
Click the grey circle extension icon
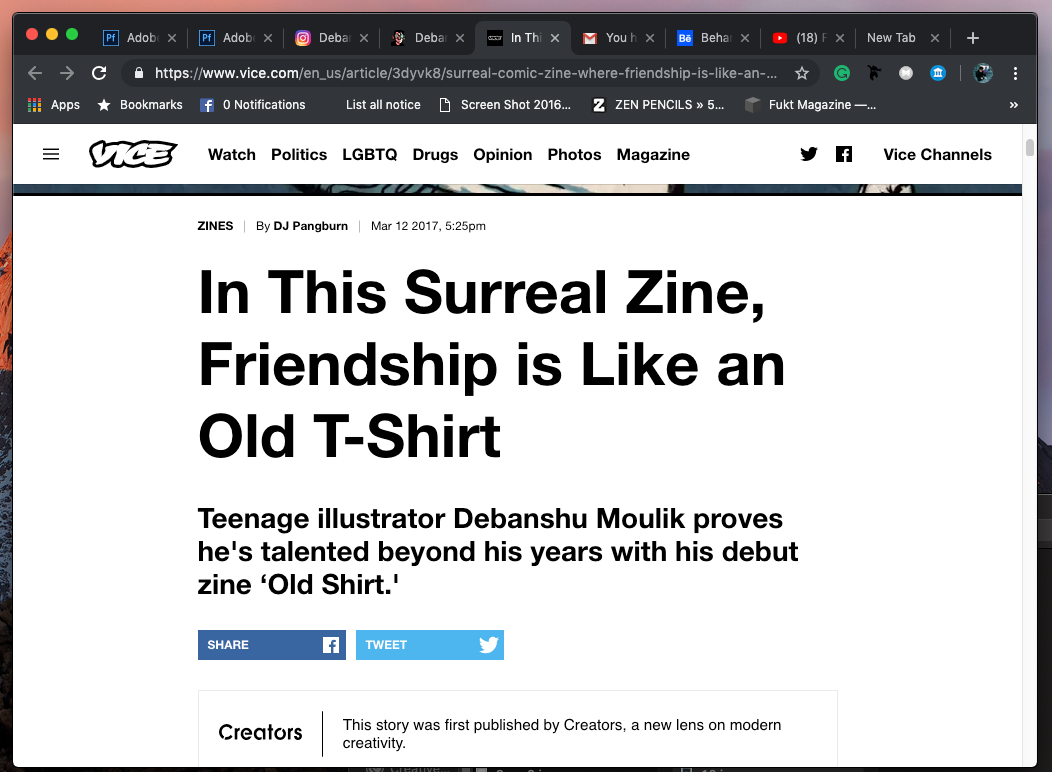(906, 73)
